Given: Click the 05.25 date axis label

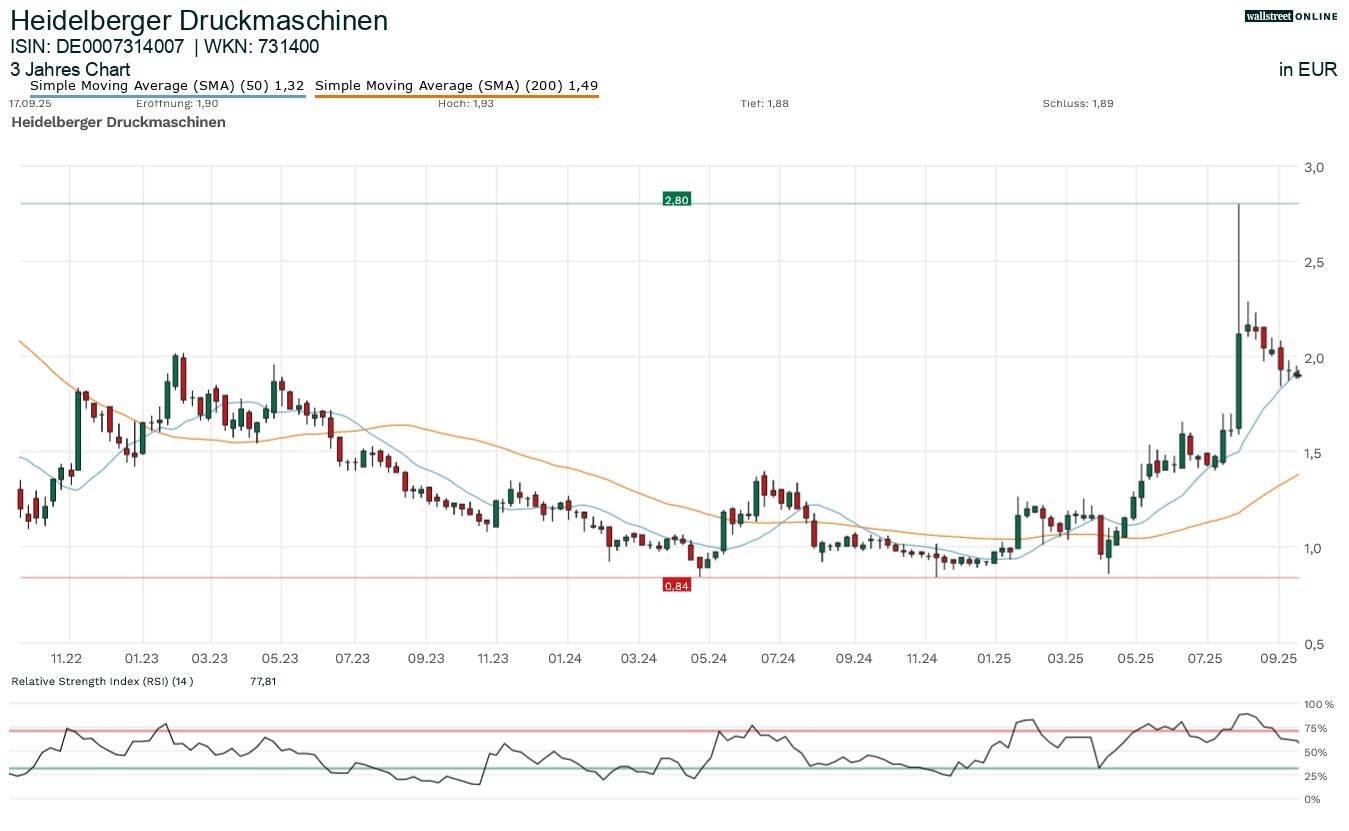Looking at the screenshot, I should point(1135,658).
